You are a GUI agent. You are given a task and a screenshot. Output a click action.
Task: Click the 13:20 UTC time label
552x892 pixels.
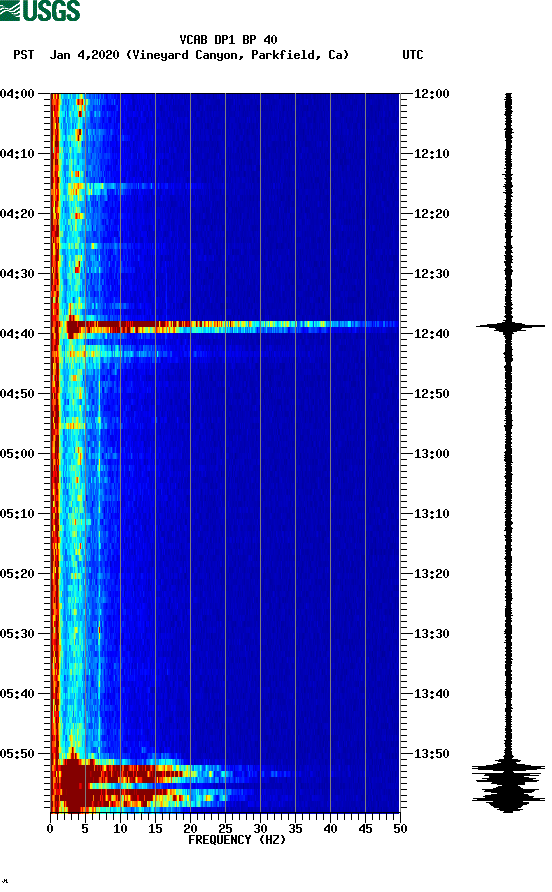[x=431, y=573]
